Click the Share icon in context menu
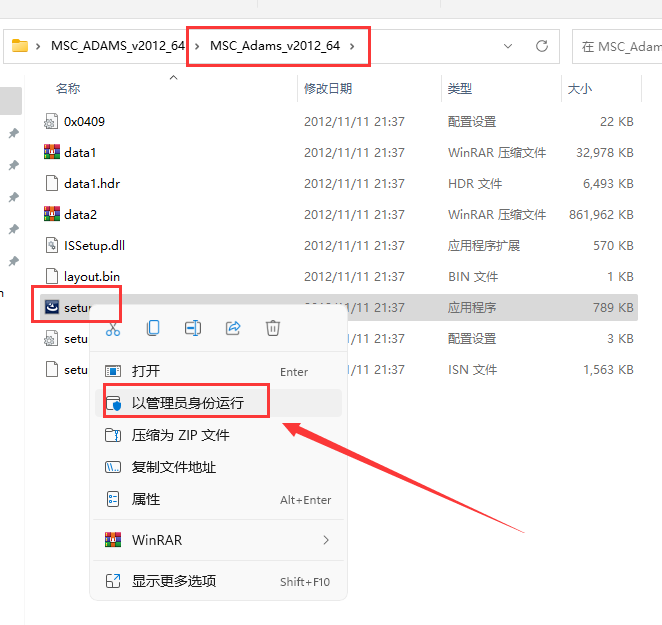This screenshot has height=625, width=662. 233,328
